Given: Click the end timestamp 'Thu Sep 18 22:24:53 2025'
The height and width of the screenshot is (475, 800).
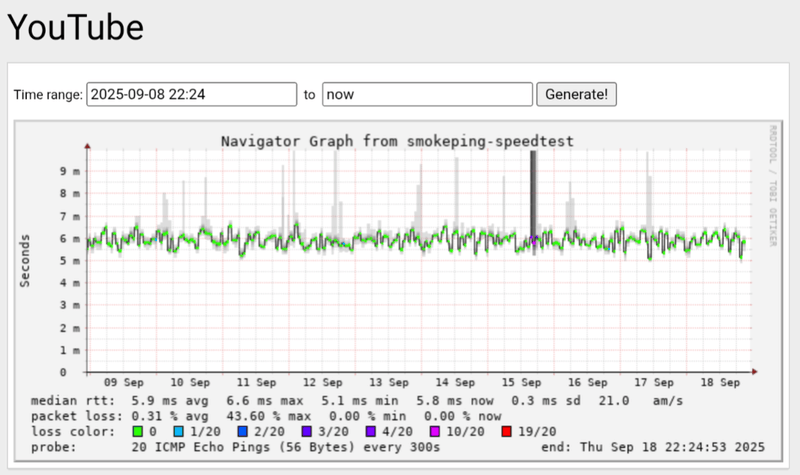Looking at the screenshot, I should [672, 447].
